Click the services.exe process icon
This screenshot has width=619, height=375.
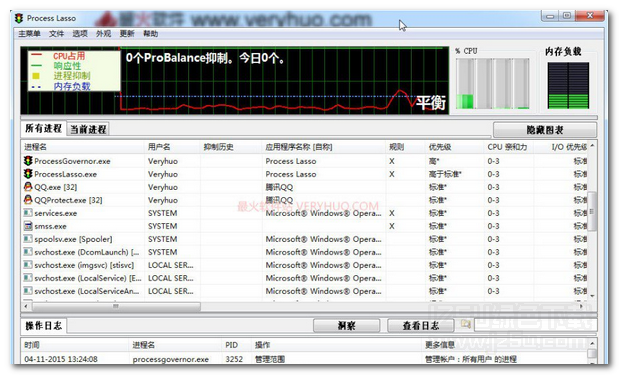[x=28, y=213]
